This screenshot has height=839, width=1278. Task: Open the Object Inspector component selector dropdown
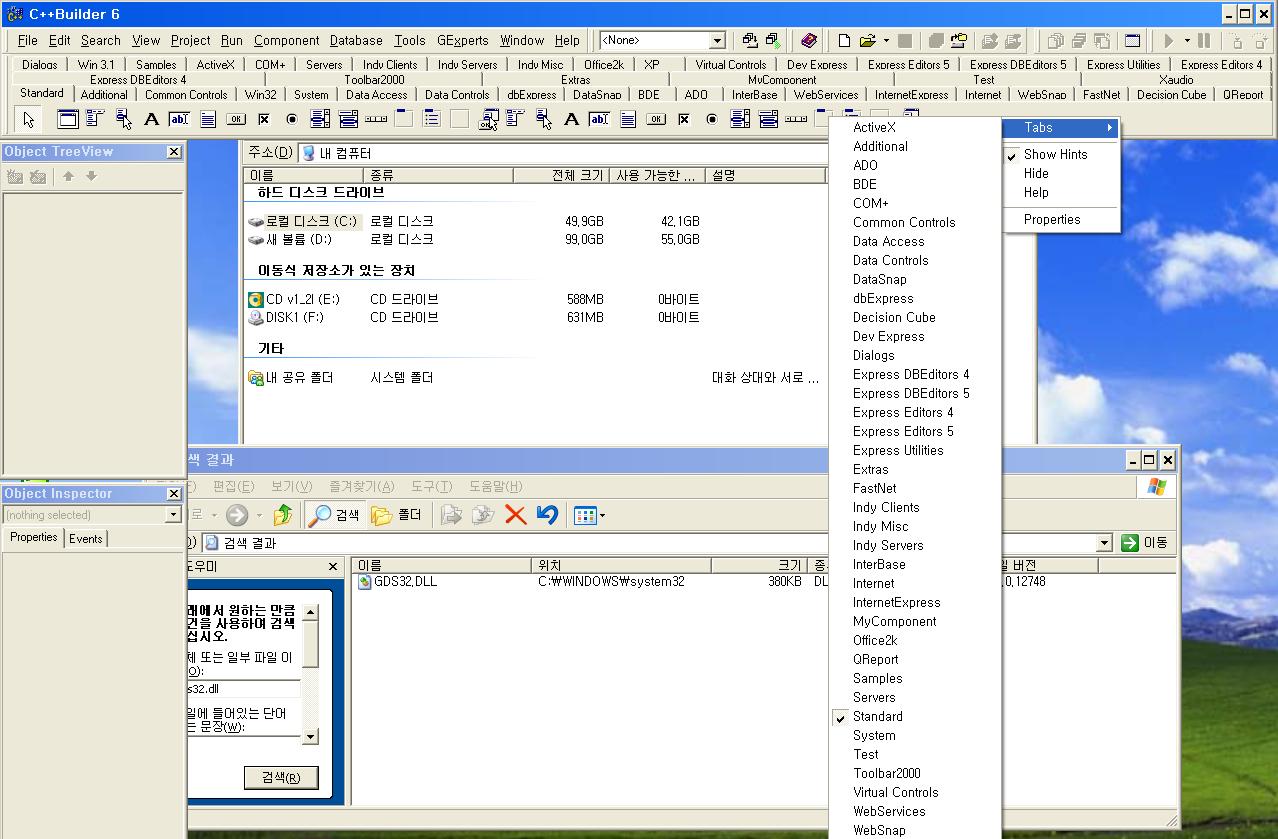click(173, 515)
